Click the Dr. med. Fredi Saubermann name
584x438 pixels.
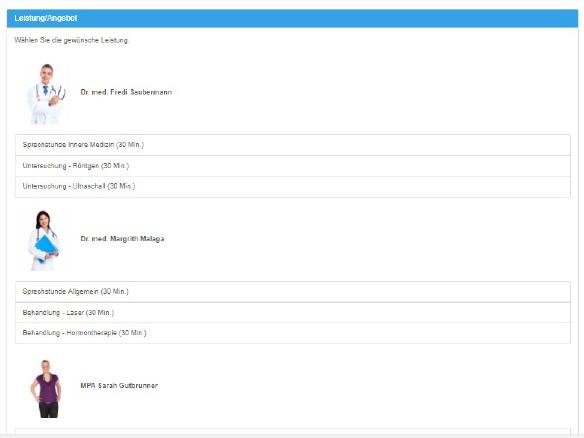126,92
